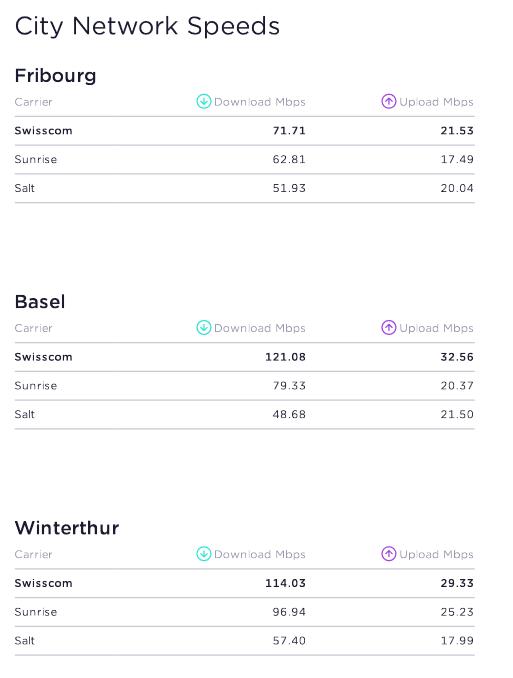Click the Winterthur upload arrow icon
Viewport: 513px width, 678px height.
tap(388, 554)
